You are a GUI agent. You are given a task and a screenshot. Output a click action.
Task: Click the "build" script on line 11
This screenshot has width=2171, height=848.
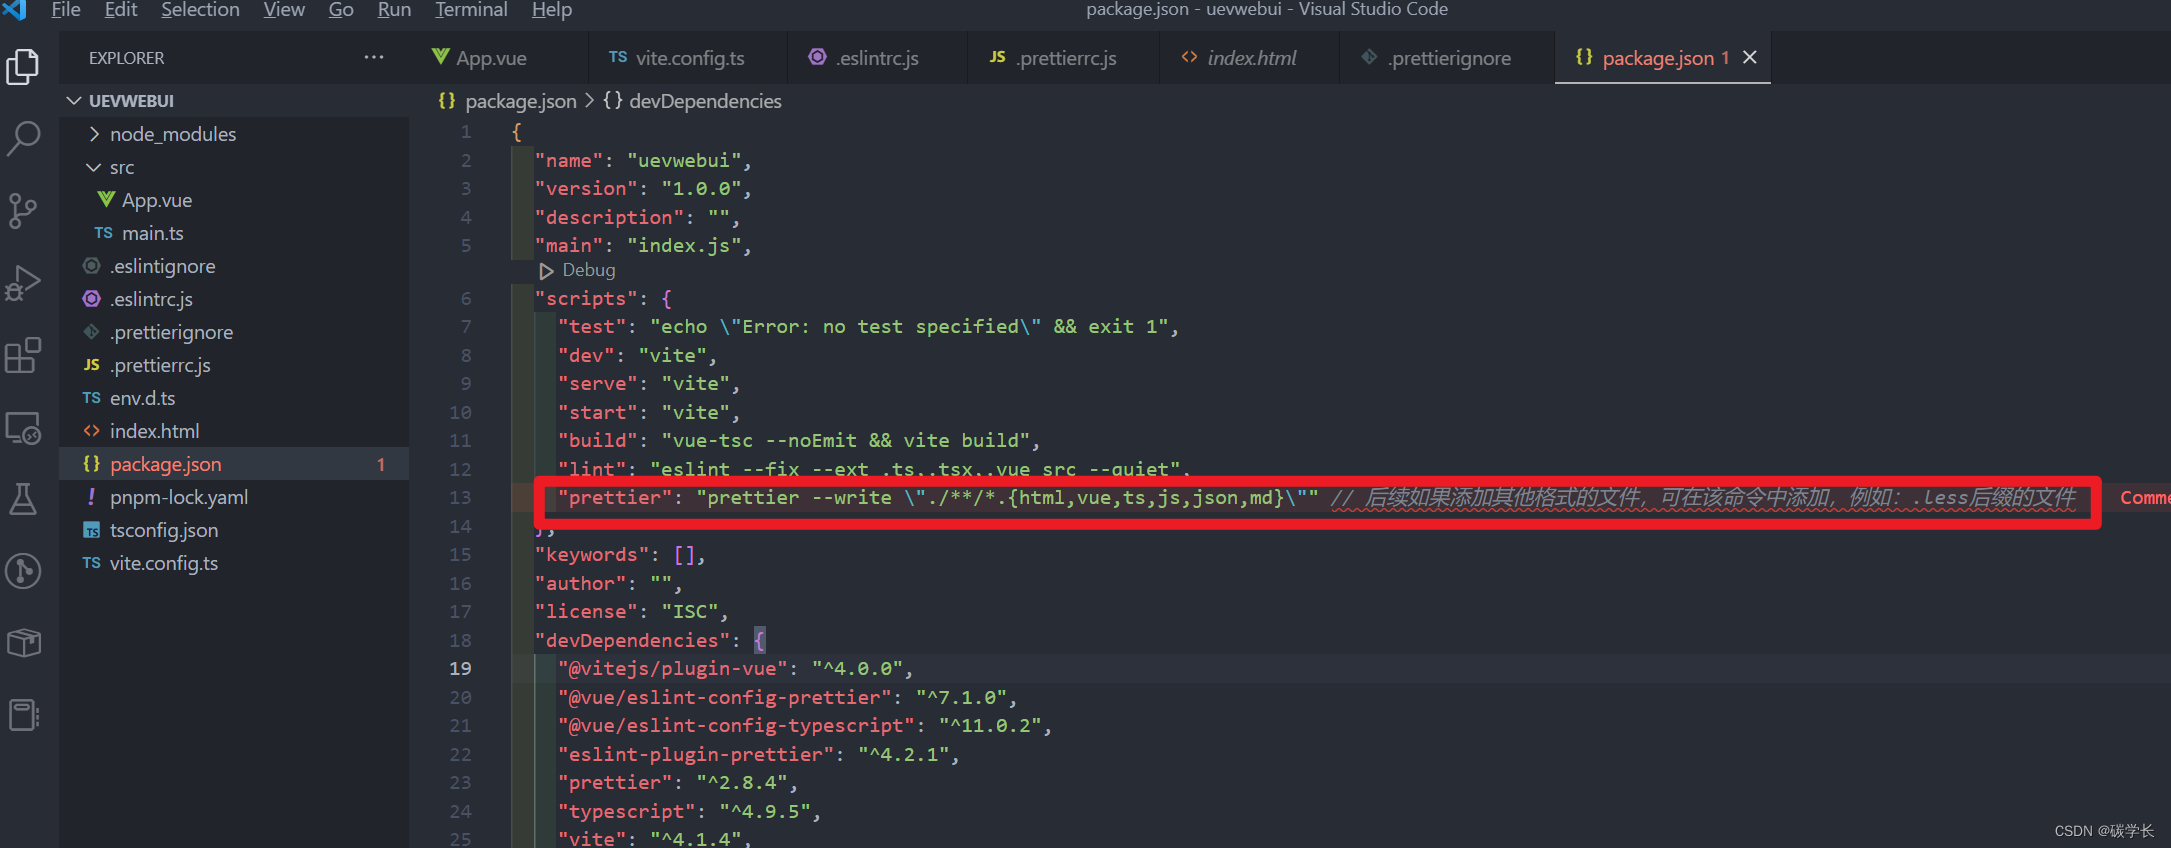[x=799, y=440]
